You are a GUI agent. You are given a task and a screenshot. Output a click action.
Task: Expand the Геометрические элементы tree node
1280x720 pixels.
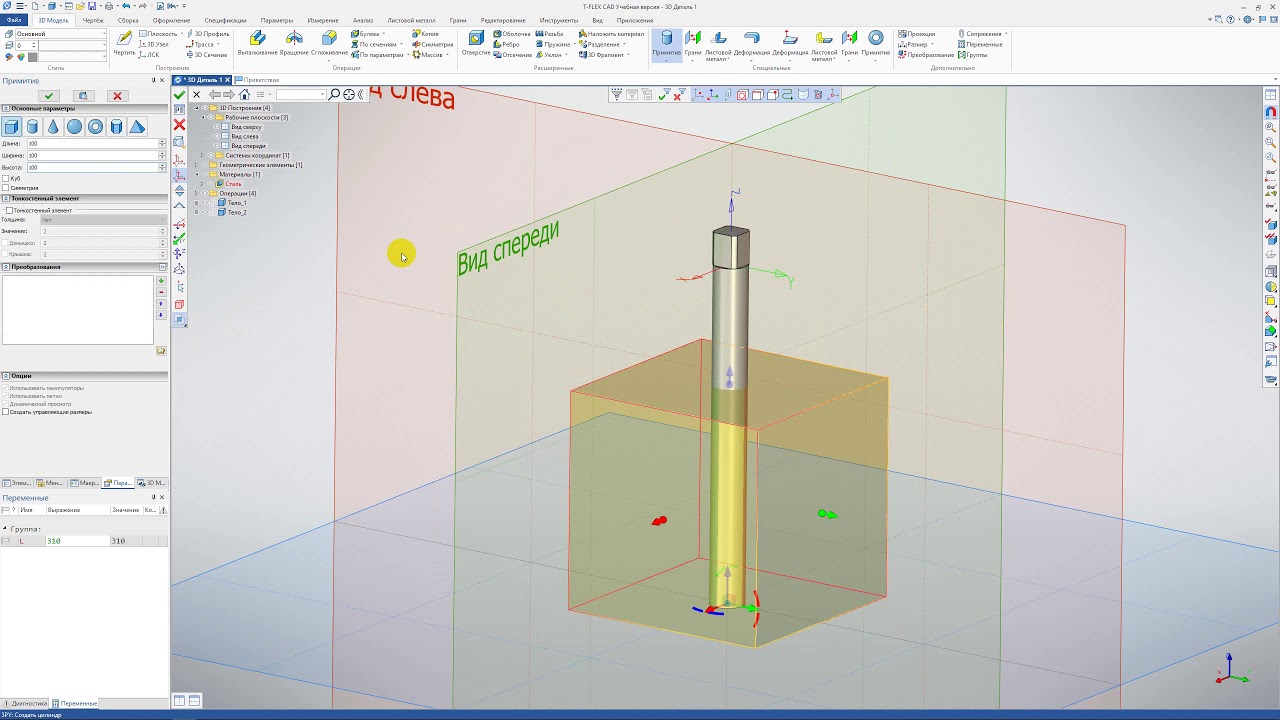pos(196,165)
